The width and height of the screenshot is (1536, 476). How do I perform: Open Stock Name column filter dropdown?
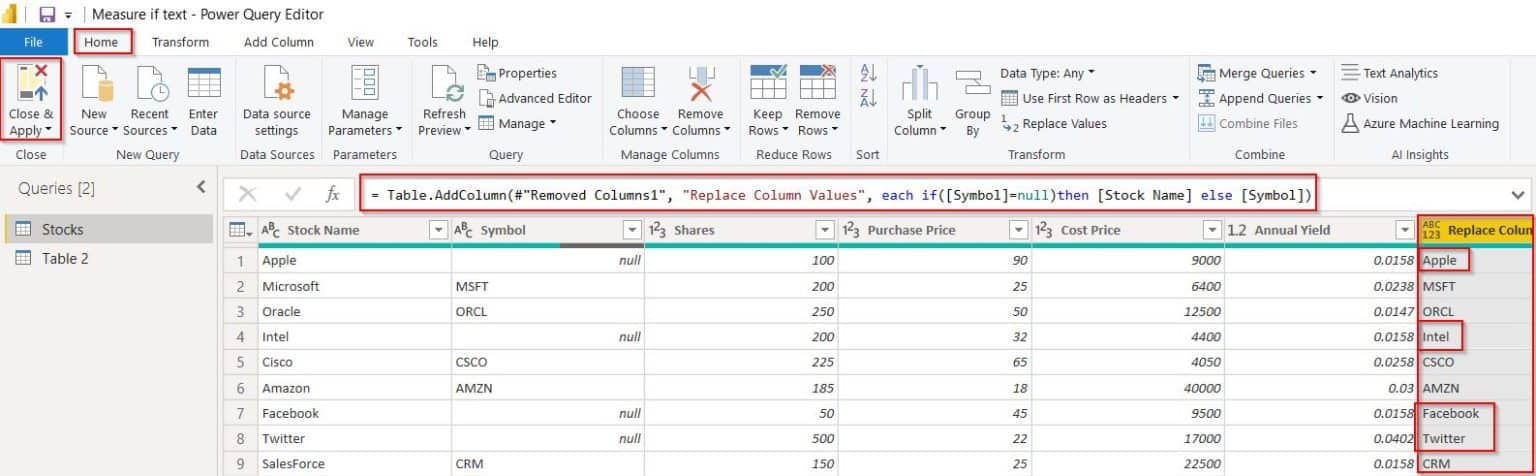pyautogui.click(x=437, y=230)
